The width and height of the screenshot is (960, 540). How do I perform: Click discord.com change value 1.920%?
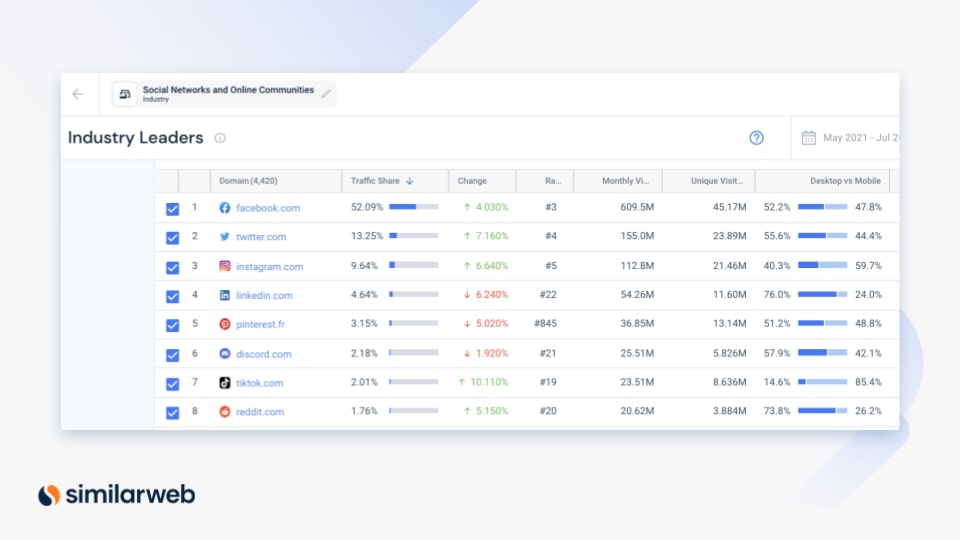[x=492, y=353]
